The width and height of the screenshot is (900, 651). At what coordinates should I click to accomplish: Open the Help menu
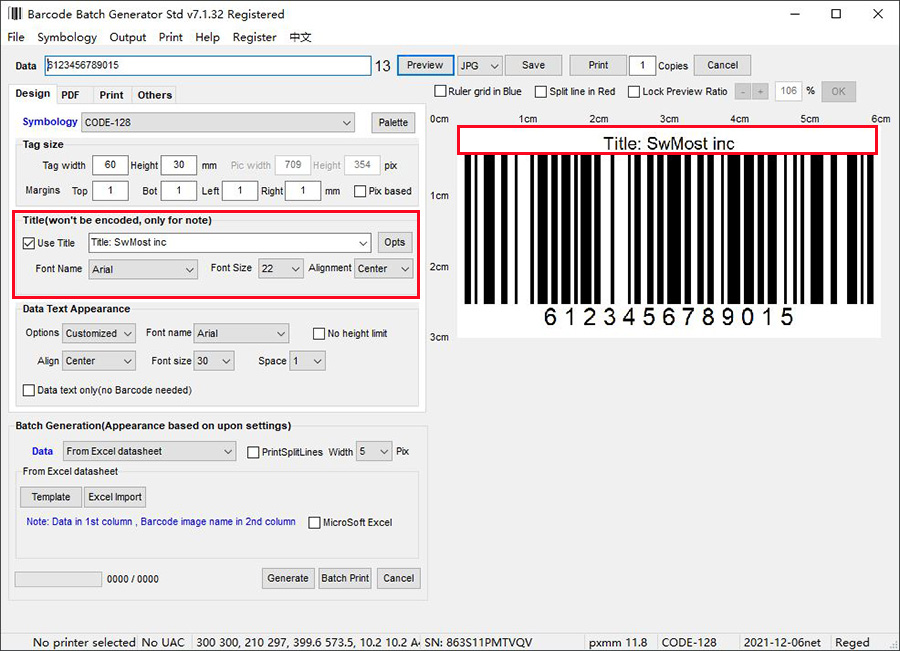tap(207, 37)
